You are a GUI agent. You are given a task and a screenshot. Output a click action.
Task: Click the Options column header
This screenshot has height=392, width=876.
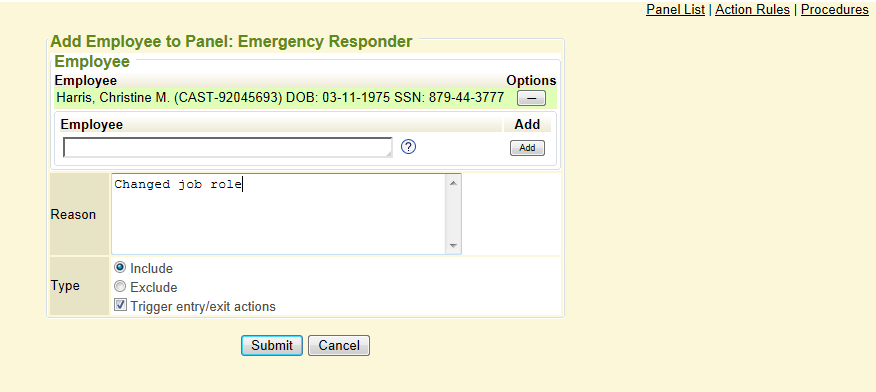[531, 80]
